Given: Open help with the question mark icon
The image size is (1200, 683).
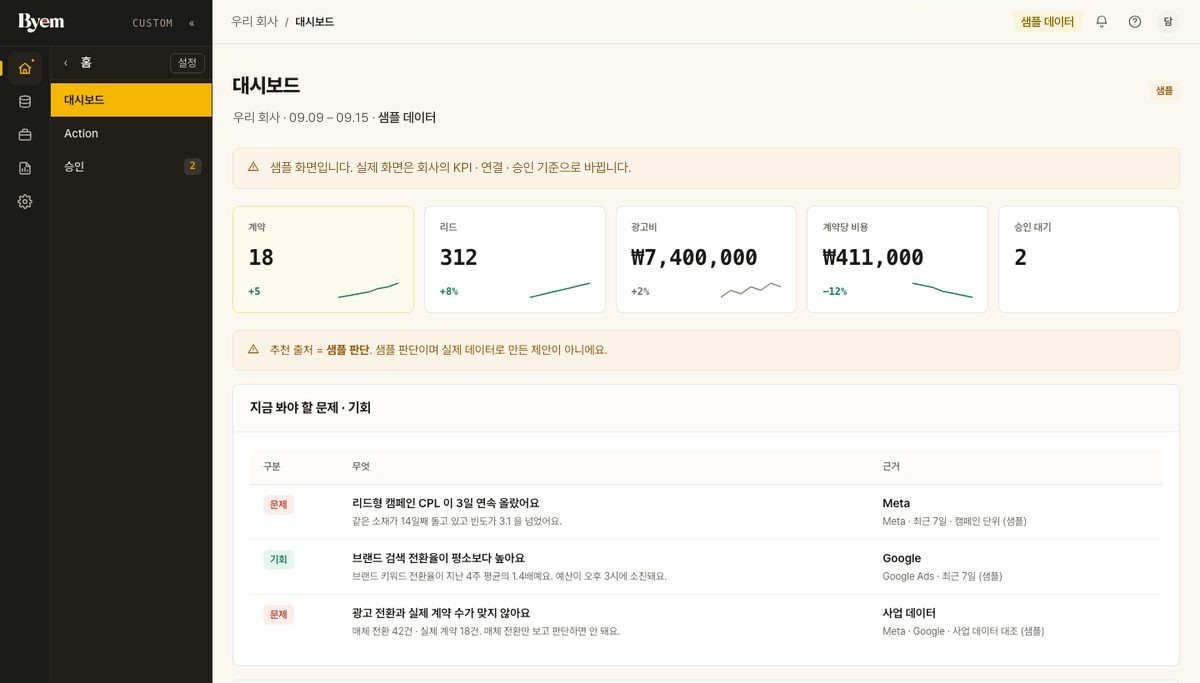Looking at the screenshot, I should (x=1135, y=21).
